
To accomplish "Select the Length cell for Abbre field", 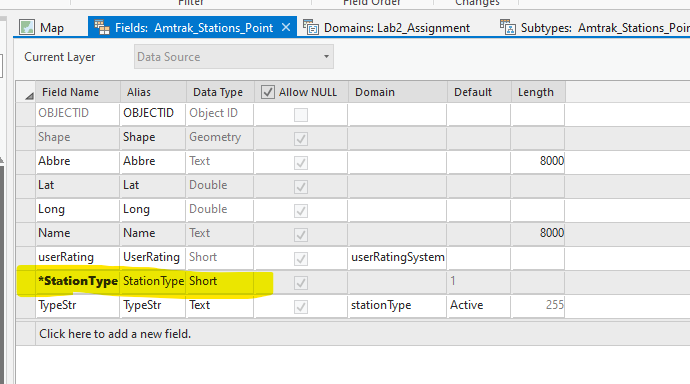I will [x=538, y=161].
